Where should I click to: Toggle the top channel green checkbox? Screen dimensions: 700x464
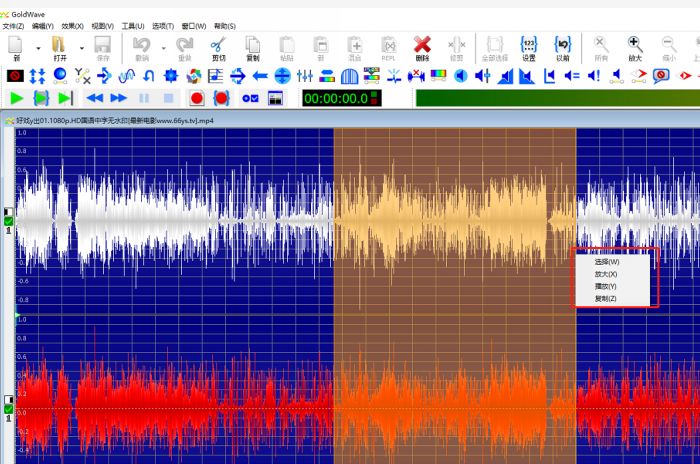[x=8, y=221]
